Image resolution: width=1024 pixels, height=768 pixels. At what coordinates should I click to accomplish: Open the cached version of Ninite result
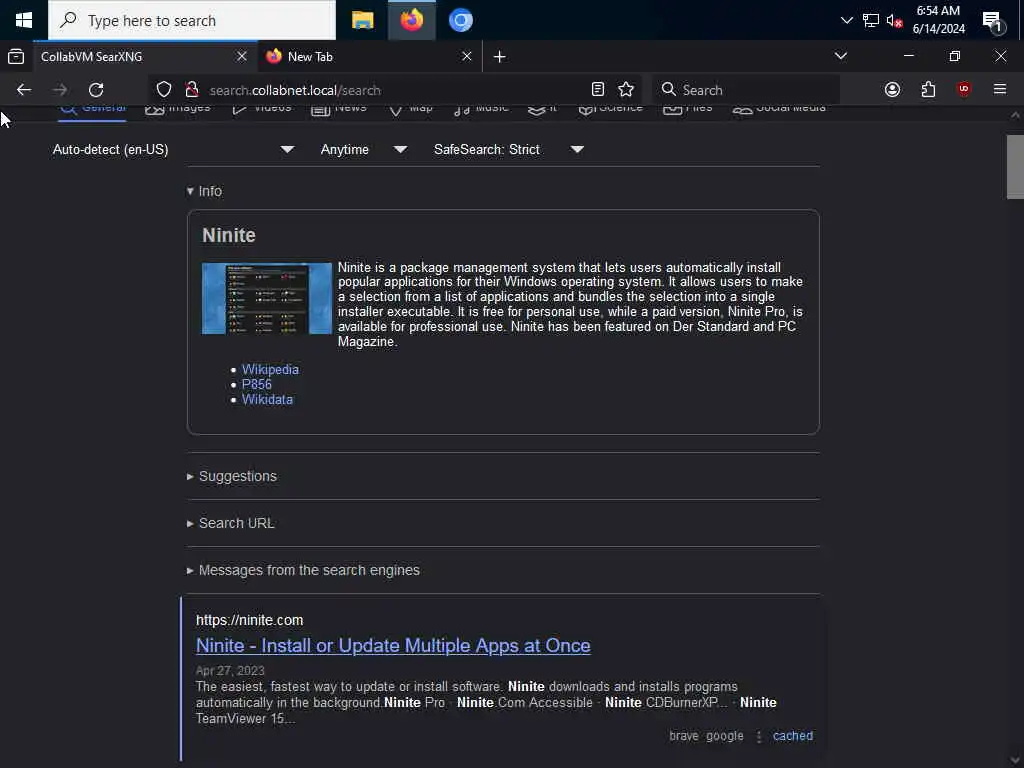coord(793,736)
